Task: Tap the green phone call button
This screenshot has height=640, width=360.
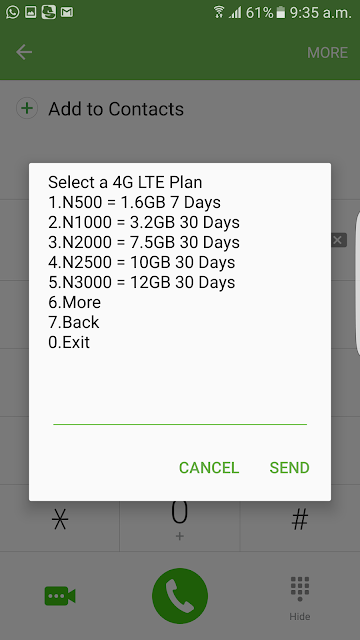Action: pos(180,596)
